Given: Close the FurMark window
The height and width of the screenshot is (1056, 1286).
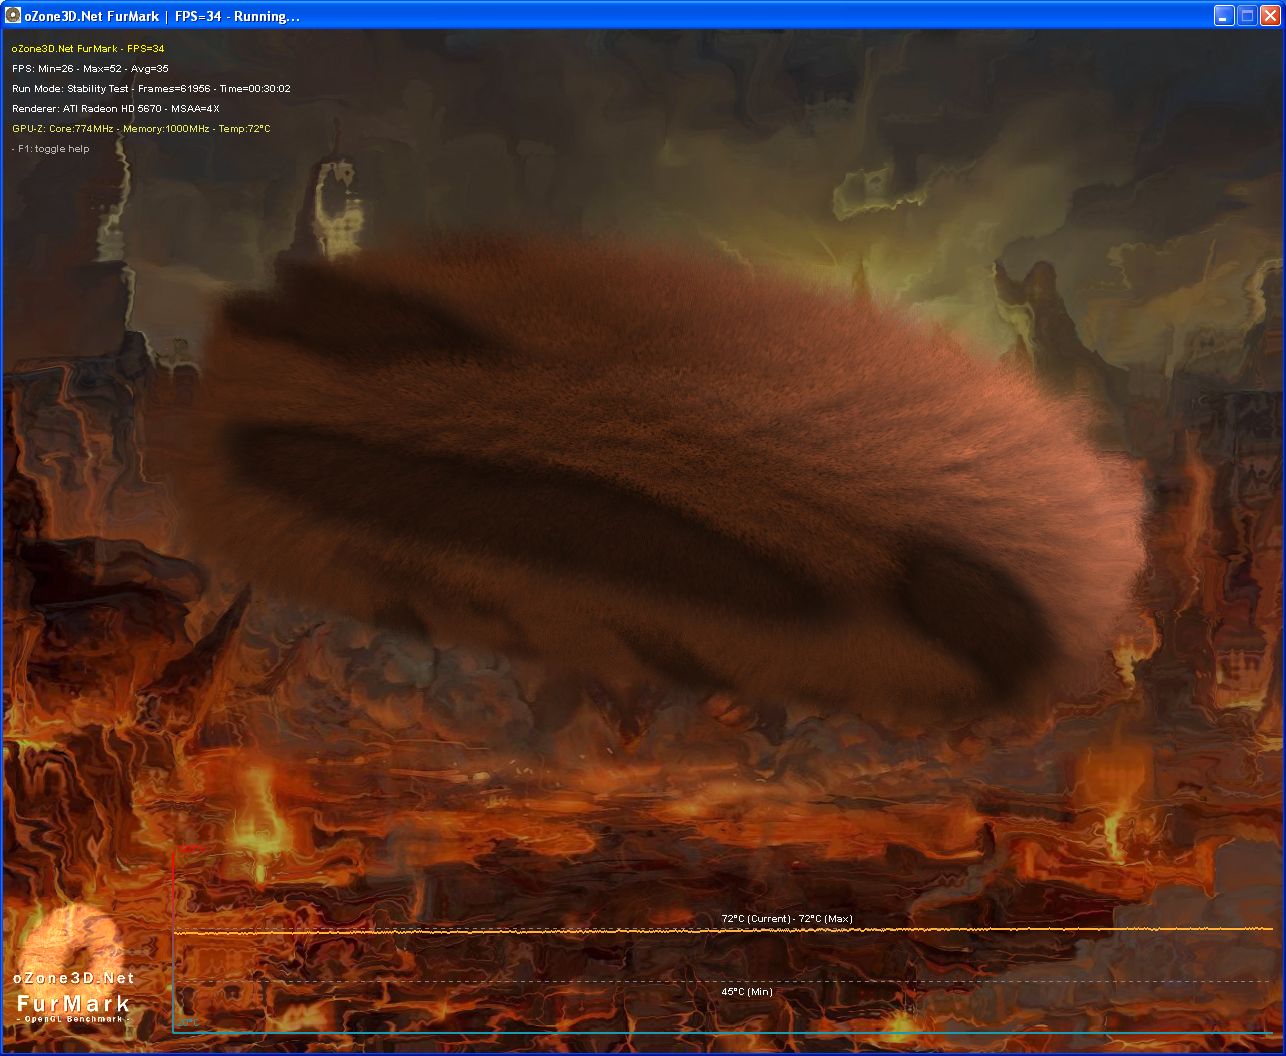Looking at the screenshot, I should (x=1270, y=15).
